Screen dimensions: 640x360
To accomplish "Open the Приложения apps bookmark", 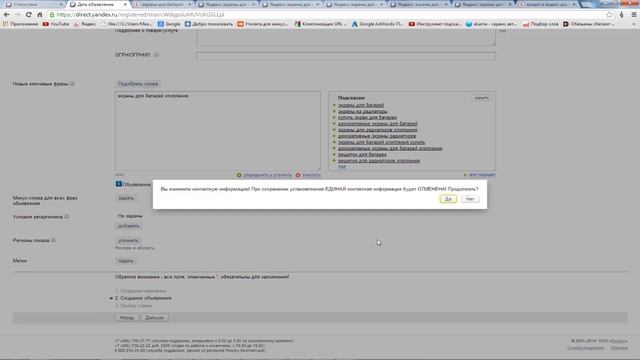I will pyautogui.click(x=21, y=24).
